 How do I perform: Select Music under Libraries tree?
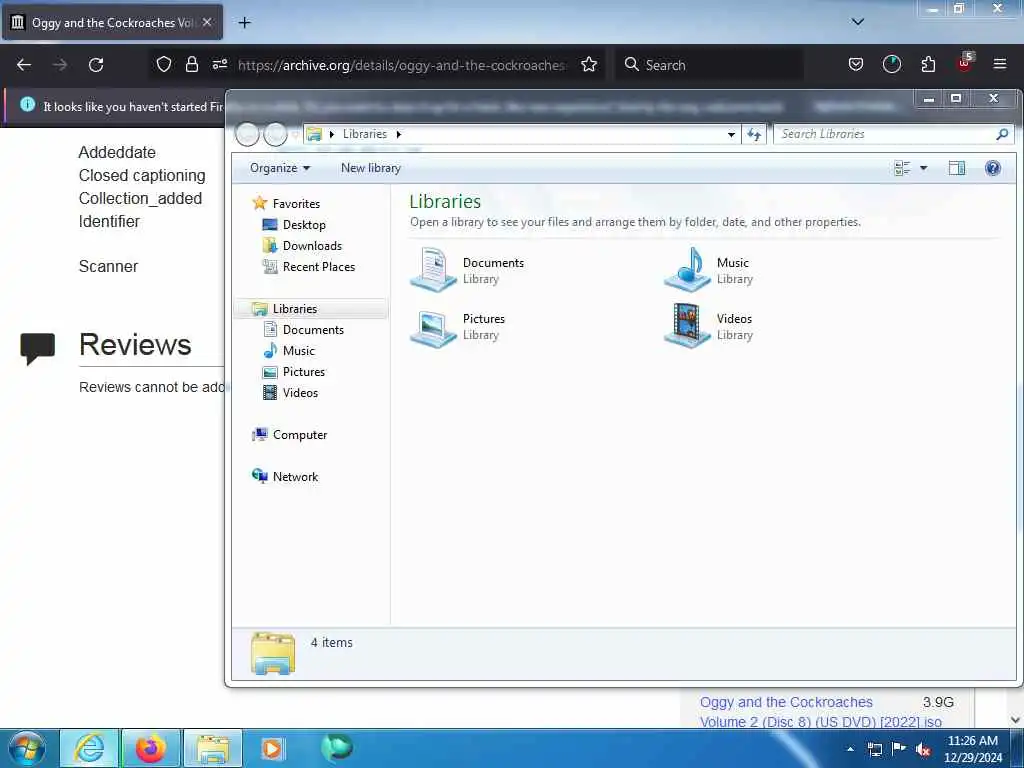[x=298, y=351]
